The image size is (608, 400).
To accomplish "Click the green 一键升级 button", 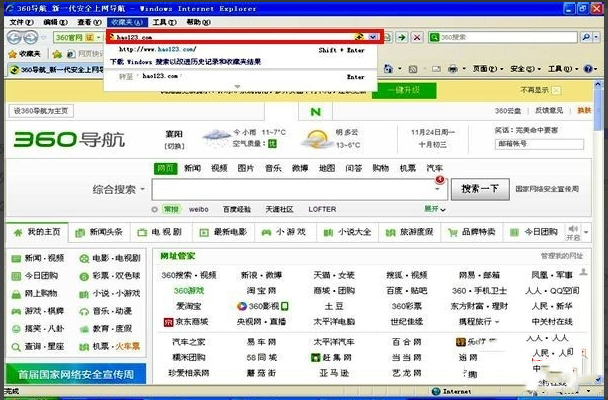I will point(404,90).
